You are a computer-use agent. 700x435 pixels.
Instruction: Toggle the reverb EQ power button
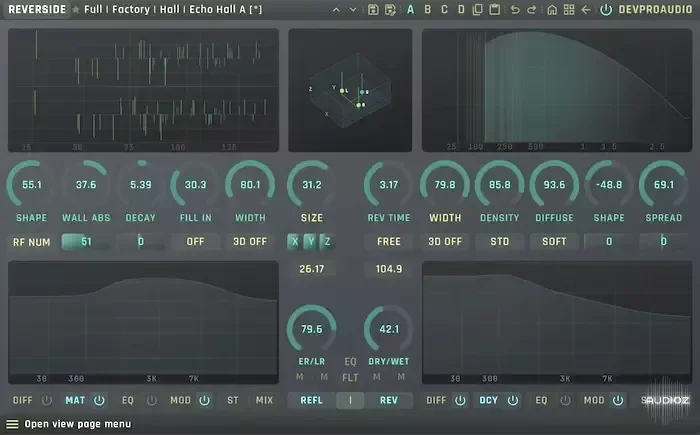coord(565,401)
